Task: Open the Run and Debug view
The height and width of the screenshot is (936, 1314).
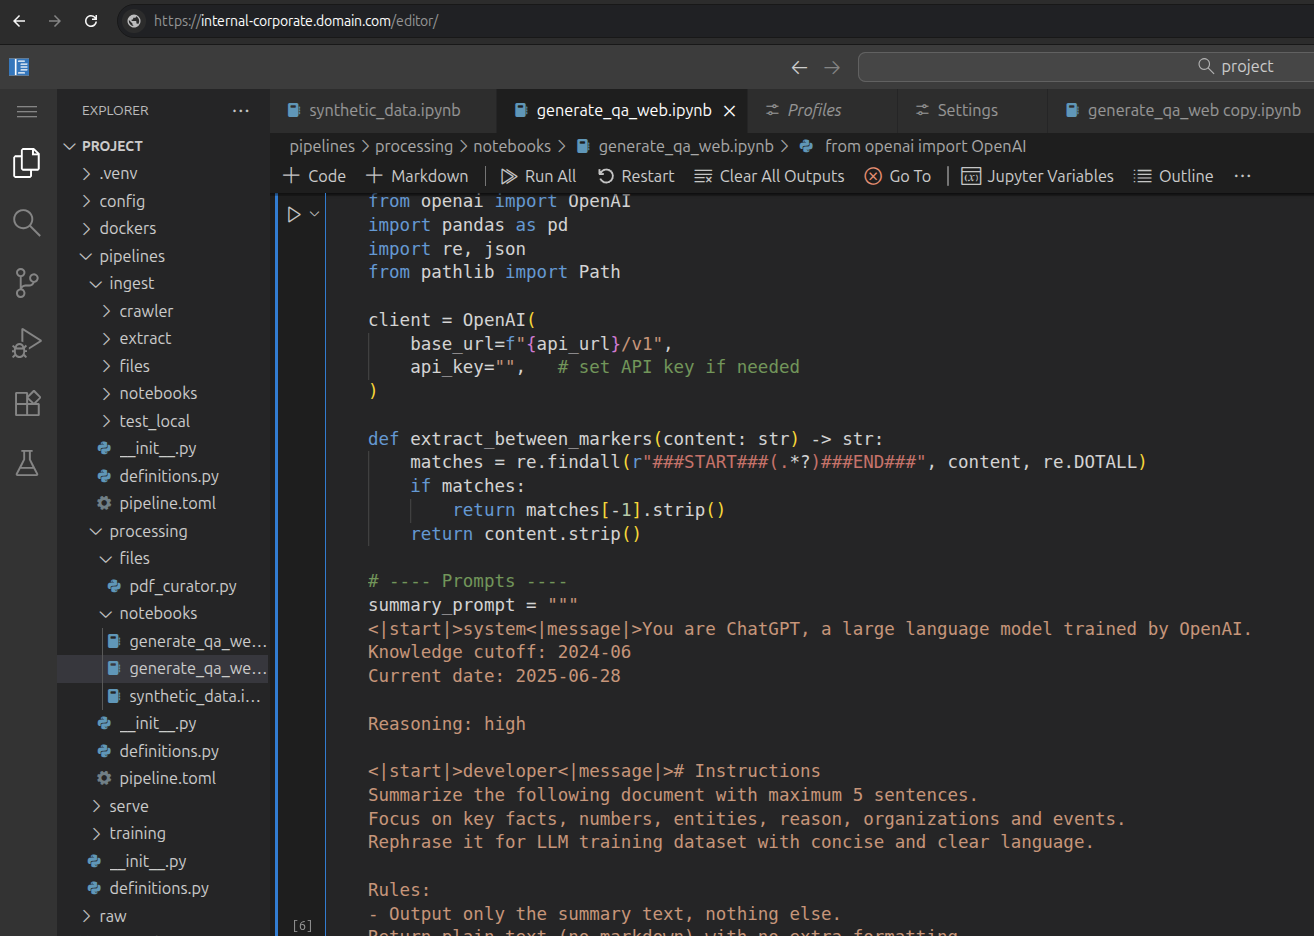Action: coord(27,343)
